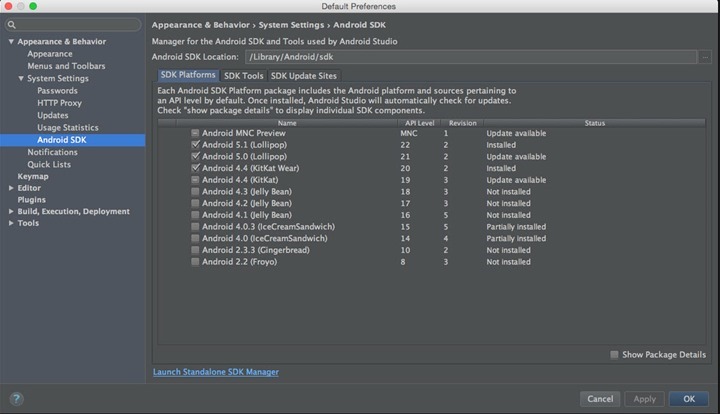The width and height of the screenshot is (720, 414).
Task: Click 'Partially installed' status for Android 4.0.3
Action: pyautogui.click(x=516, y=227)
